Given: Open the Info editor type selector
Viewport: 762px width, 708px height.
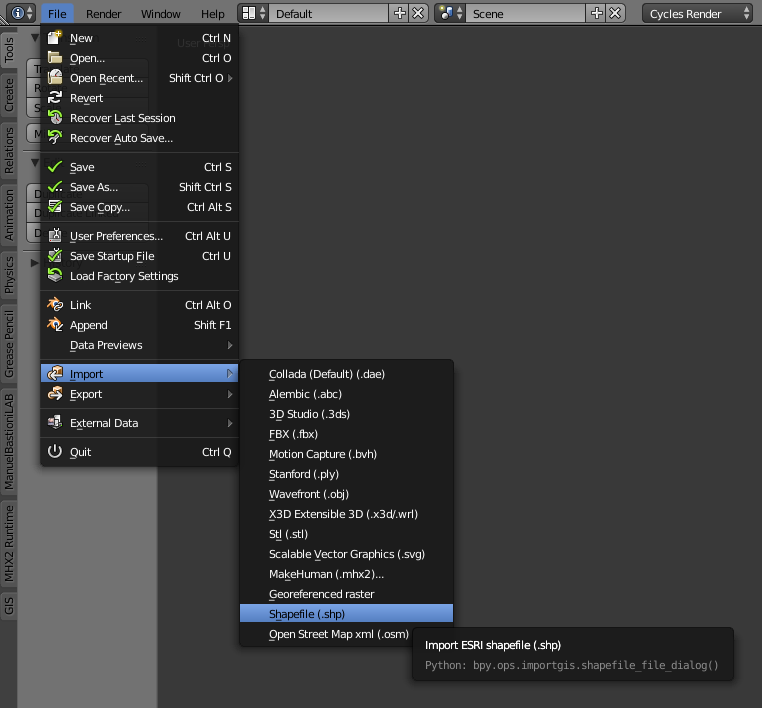Looking at the screenshot, I should pyautogui.click(x=22, y=13).
